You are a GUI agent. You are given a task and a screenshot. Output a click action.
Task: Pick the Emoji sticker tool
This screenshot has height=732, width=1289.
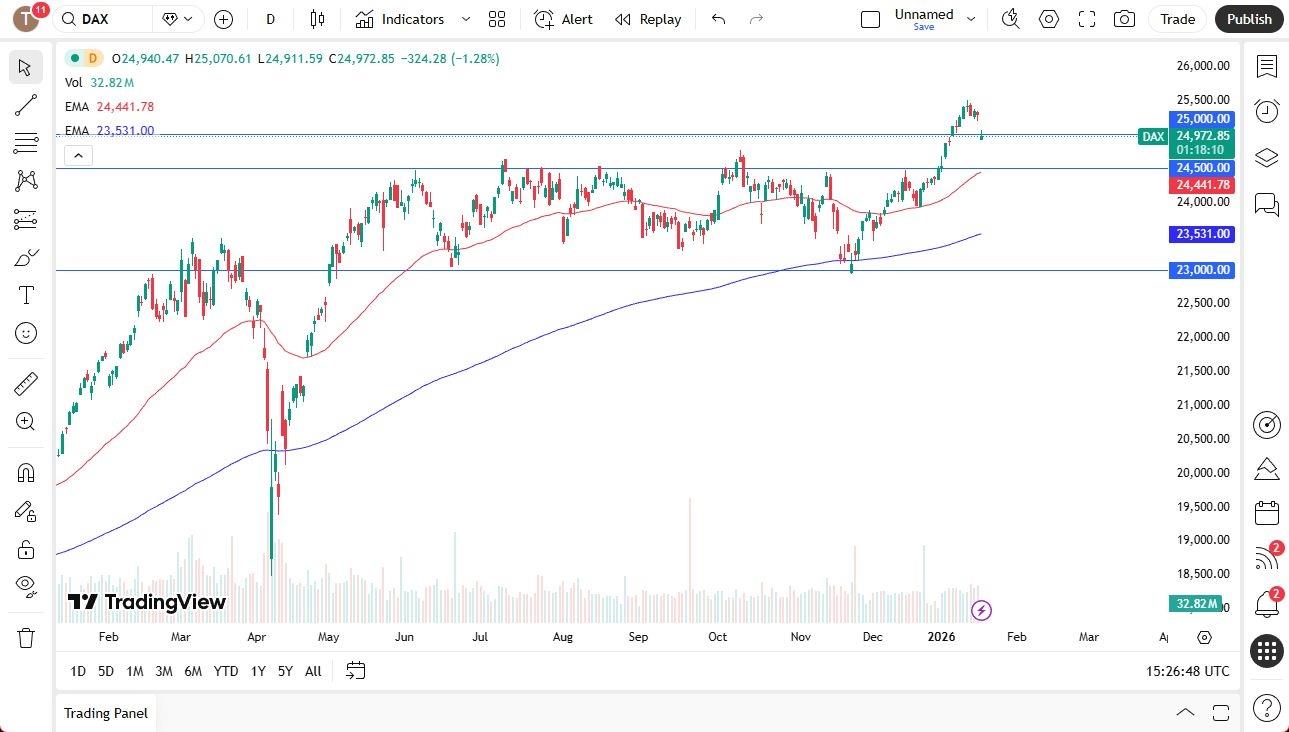pos(25,333)
